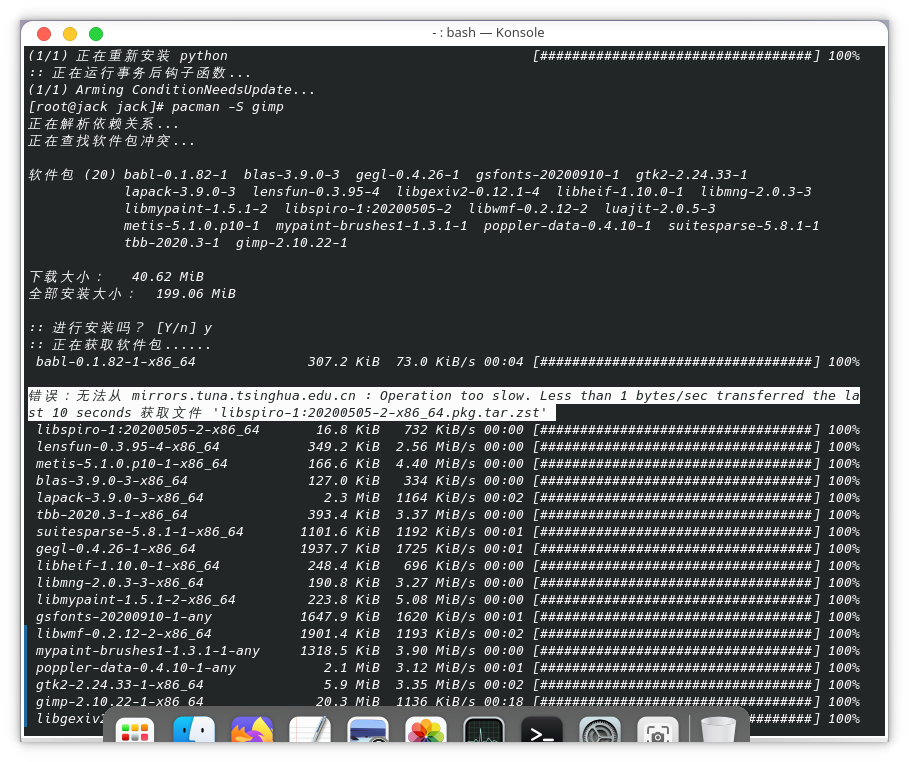This screenshot has height=762, width=909.
Task: Launch the system monitor dock icon
Action: coord(484,733)
